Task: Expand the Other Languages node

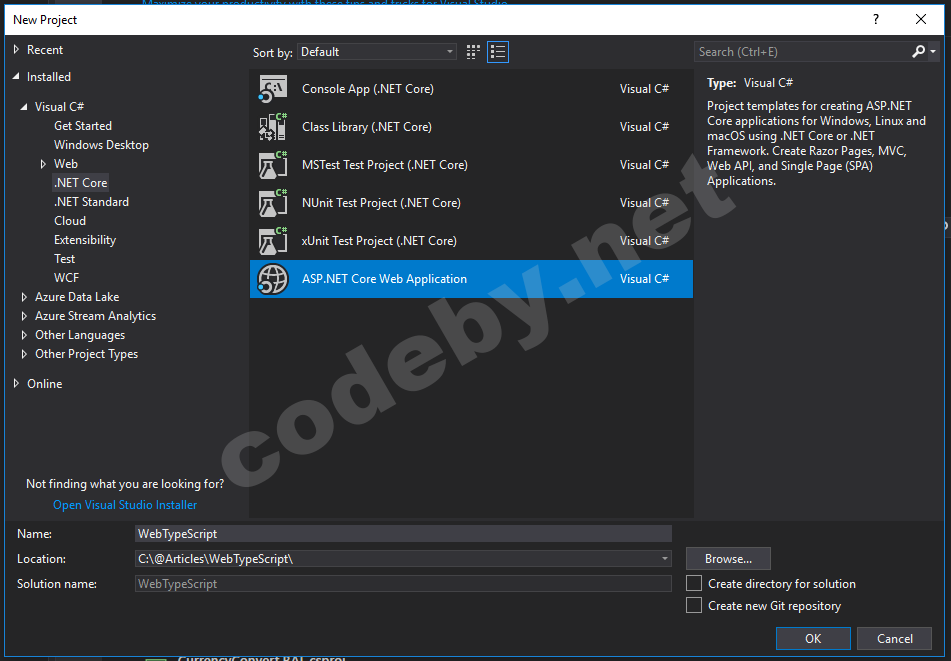Action: (24, 335)
